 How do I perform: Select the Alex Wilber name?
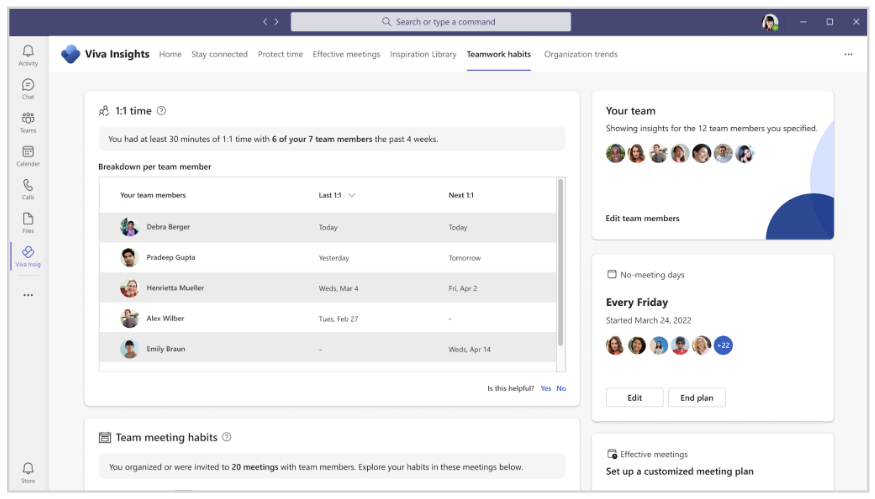click(165, 318)
